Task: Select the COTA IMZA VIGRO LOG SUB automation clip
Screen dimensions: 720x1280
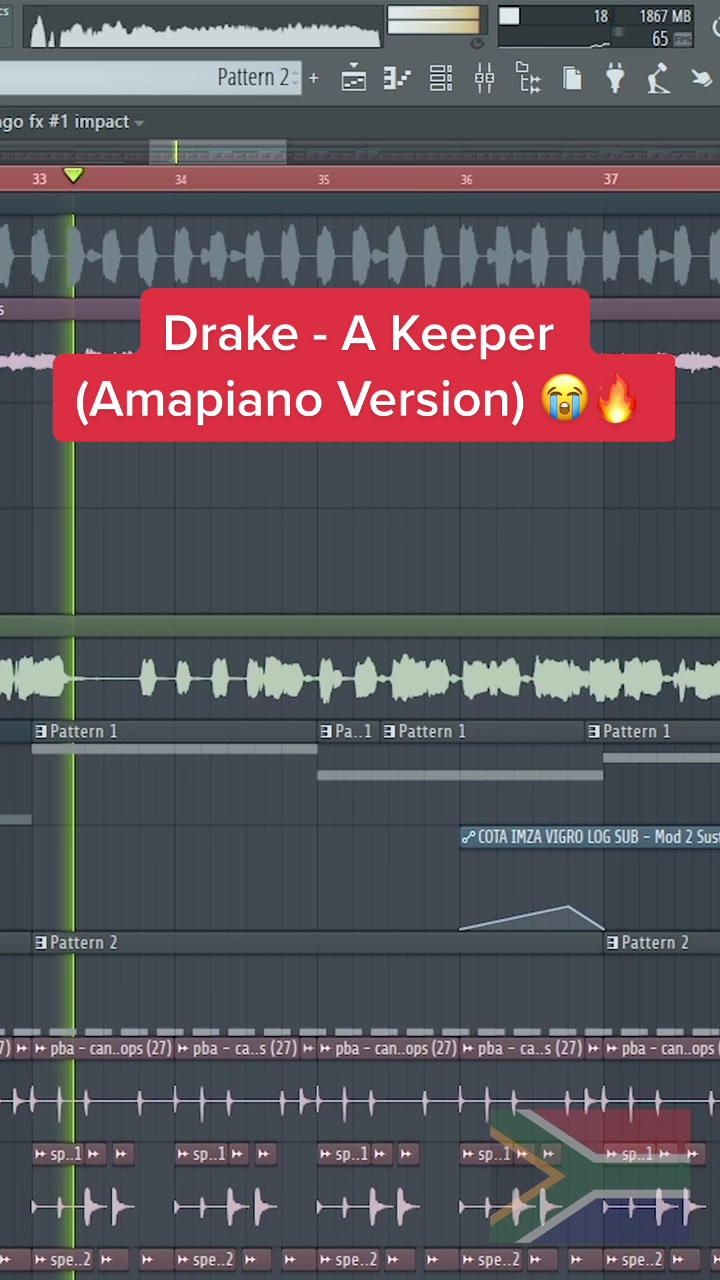Action: point(590,836)
